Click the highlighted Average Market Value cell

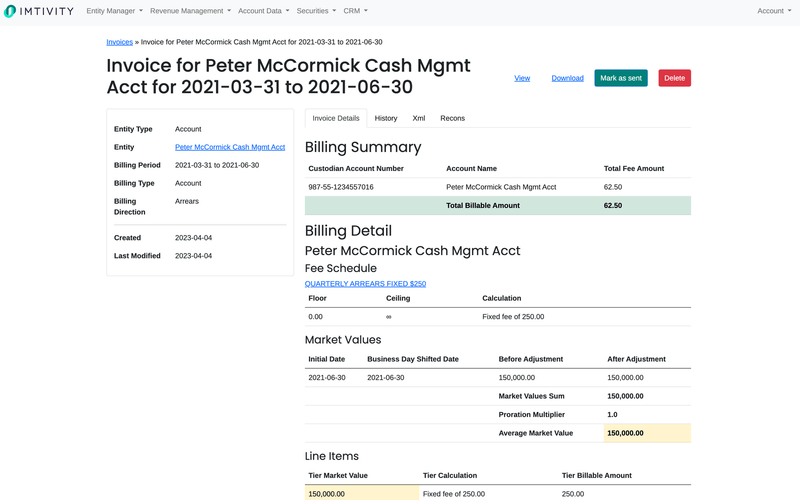click(647, 433)
